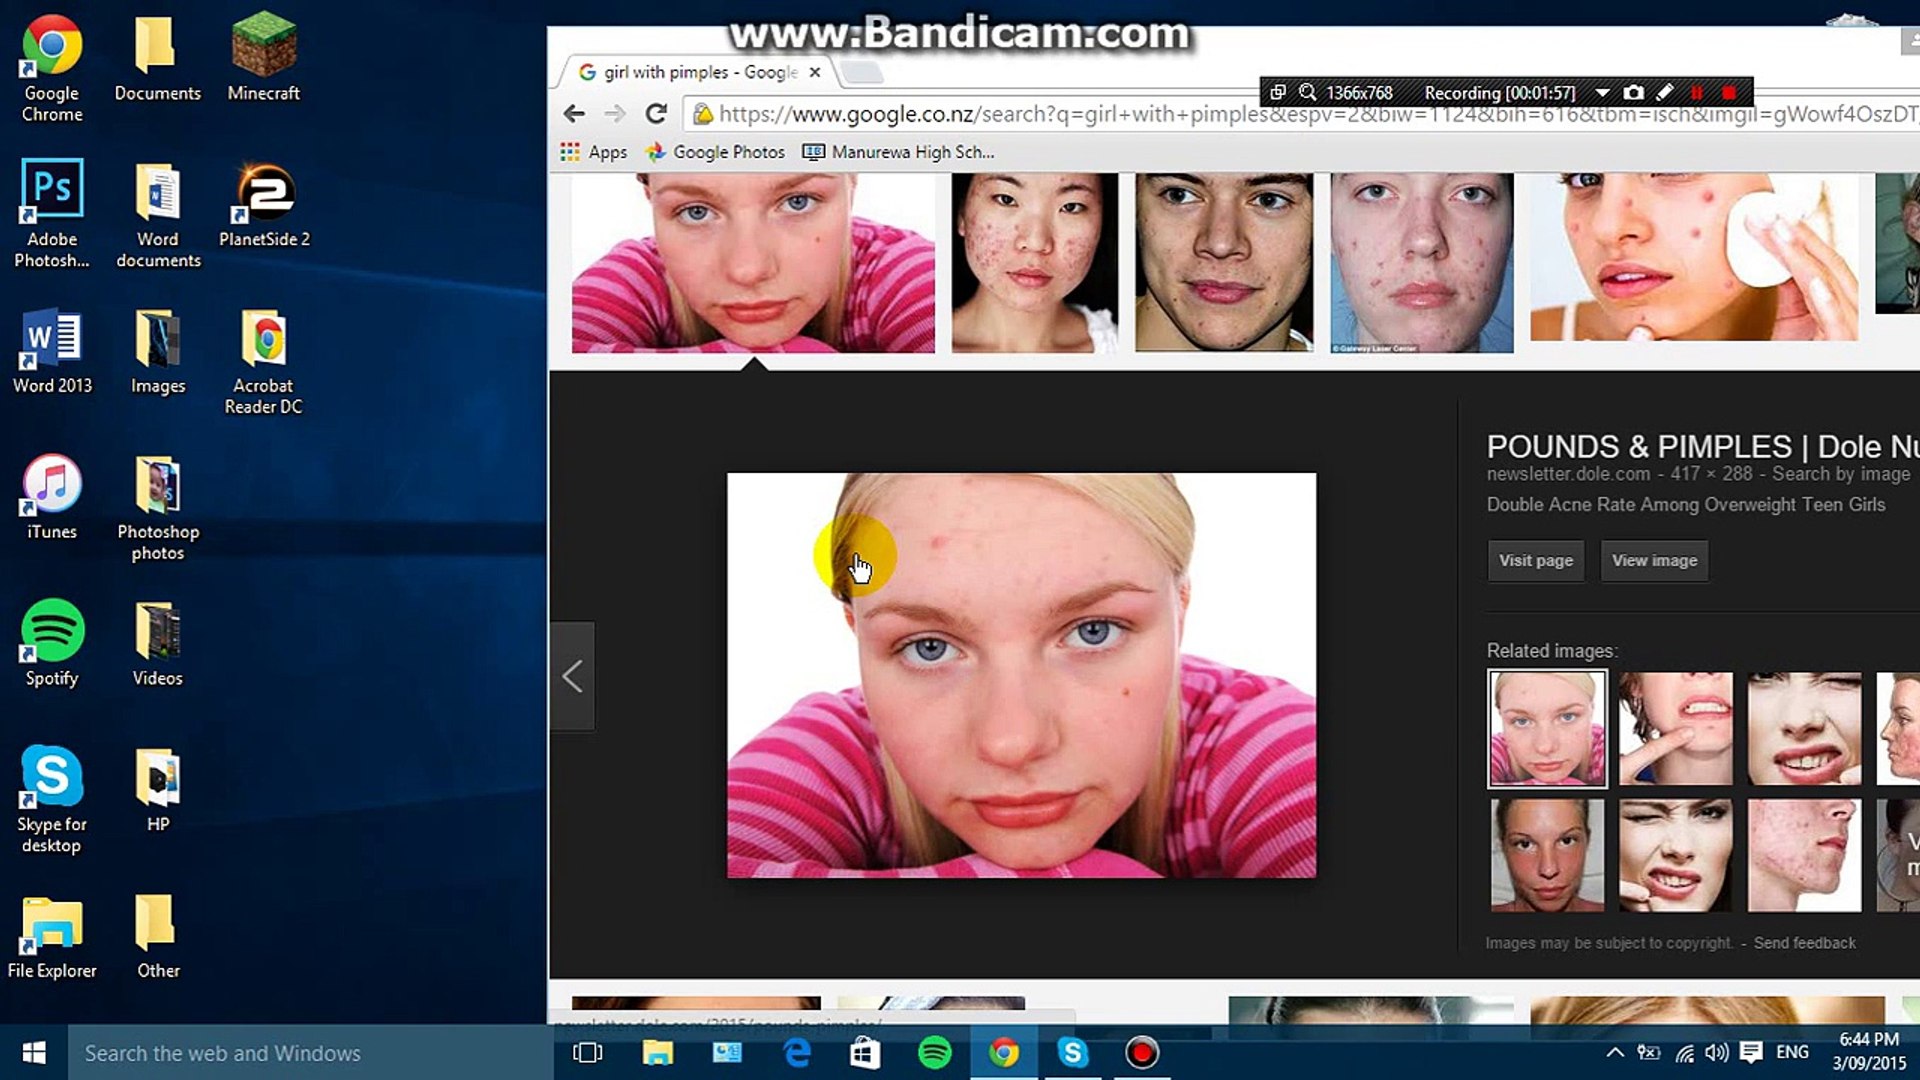Open the volume control in tray
1920x1080 pixels.
coord(1716,1052)
